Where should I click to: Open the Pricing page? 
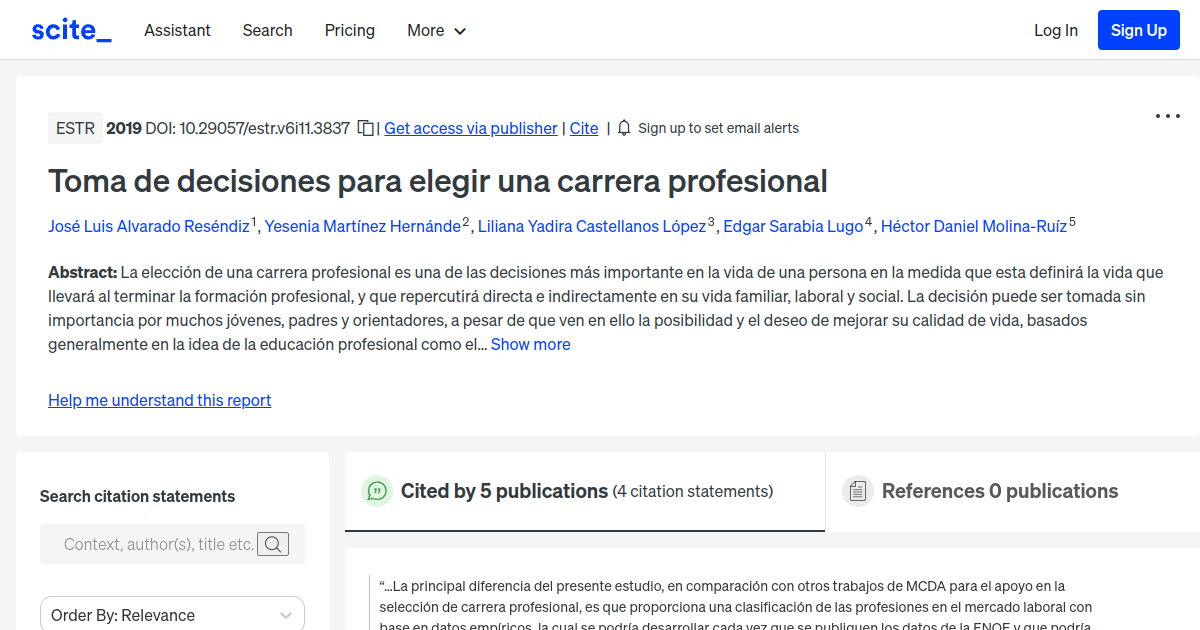tap(349, 30)
